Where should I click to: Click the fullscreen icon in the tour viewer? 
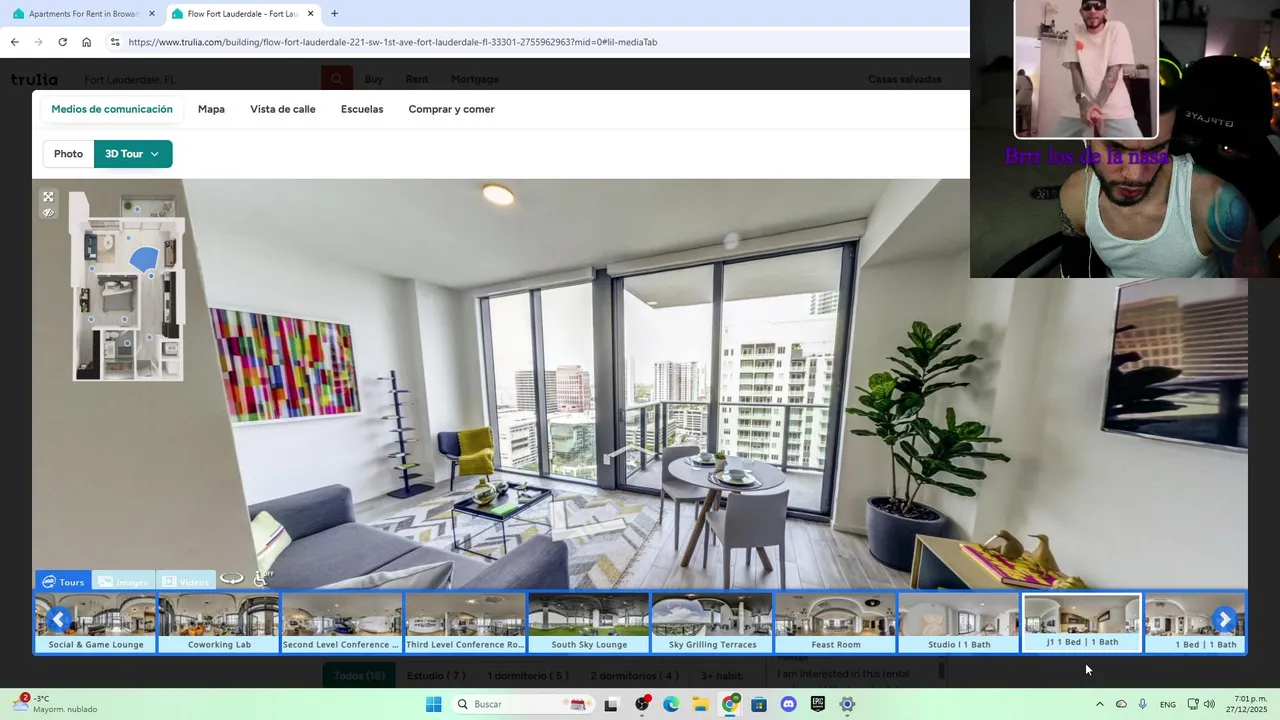pyautogui.click(x=48, y=197)
